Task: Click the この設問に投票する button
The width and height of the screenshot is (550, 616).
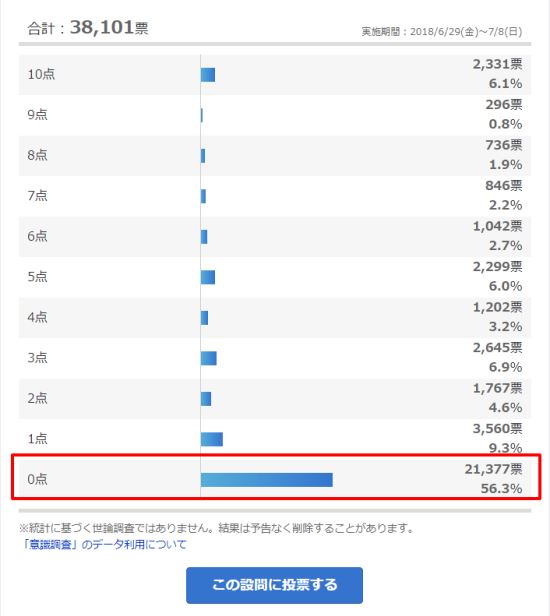Action: (x=274, y=585)
